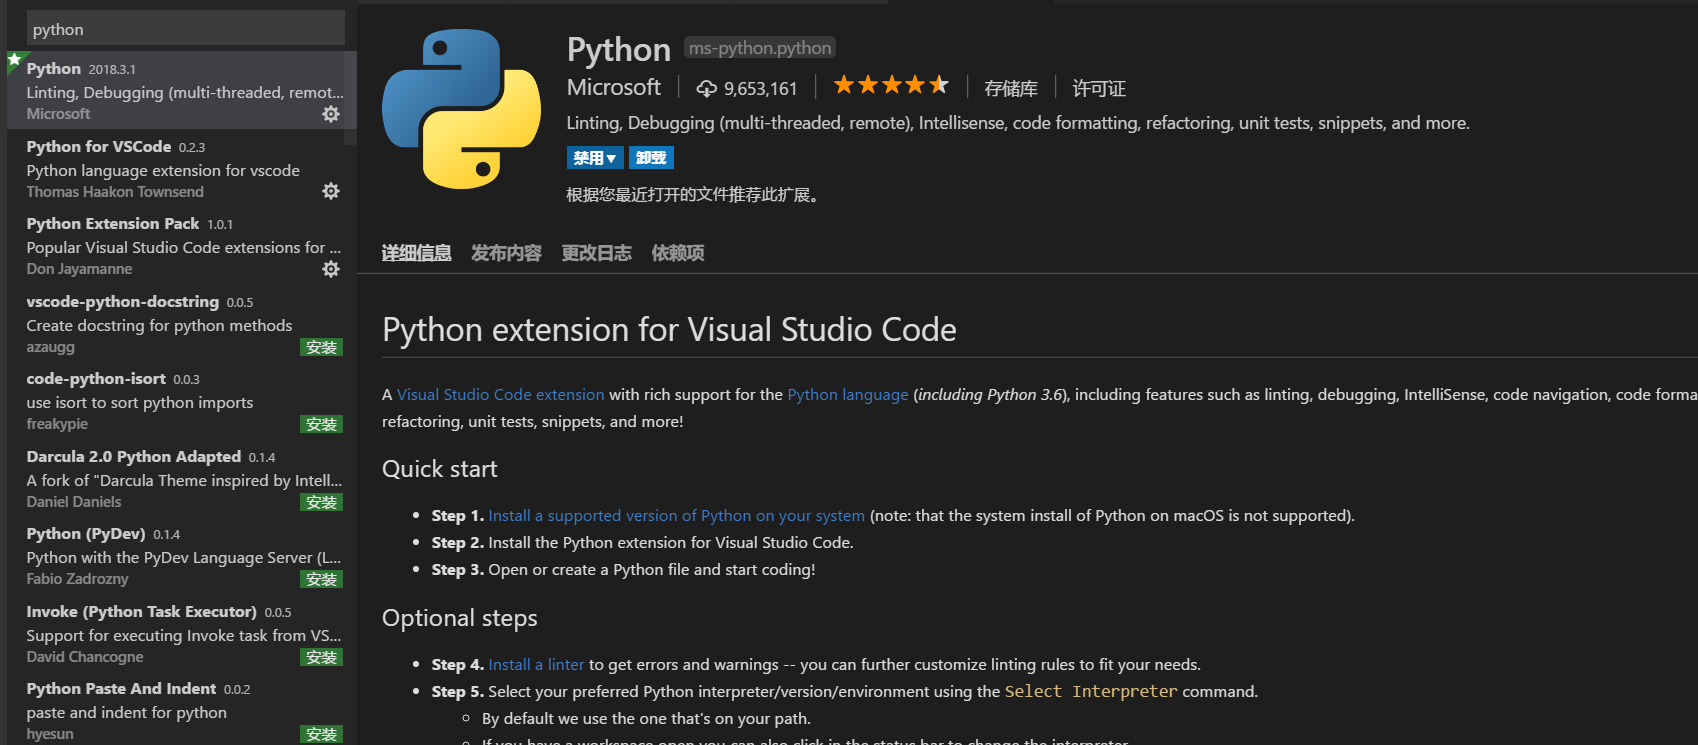This screenshot has width=1698, height=745.
Task: Click the Select Interpreter command text
Action: pos(1091,691)
